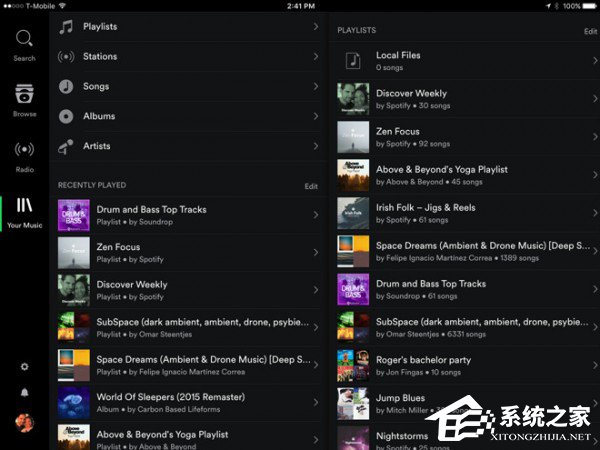Select "Roger's bachelor party" title
The image size is (600, 450).
[x=424, y=360]
